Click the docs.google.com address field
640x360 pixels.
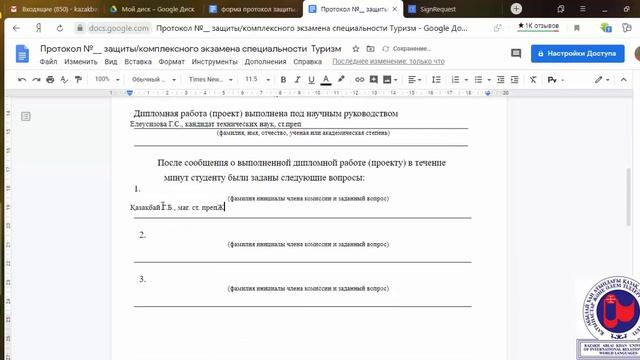(x=118, y=28)
